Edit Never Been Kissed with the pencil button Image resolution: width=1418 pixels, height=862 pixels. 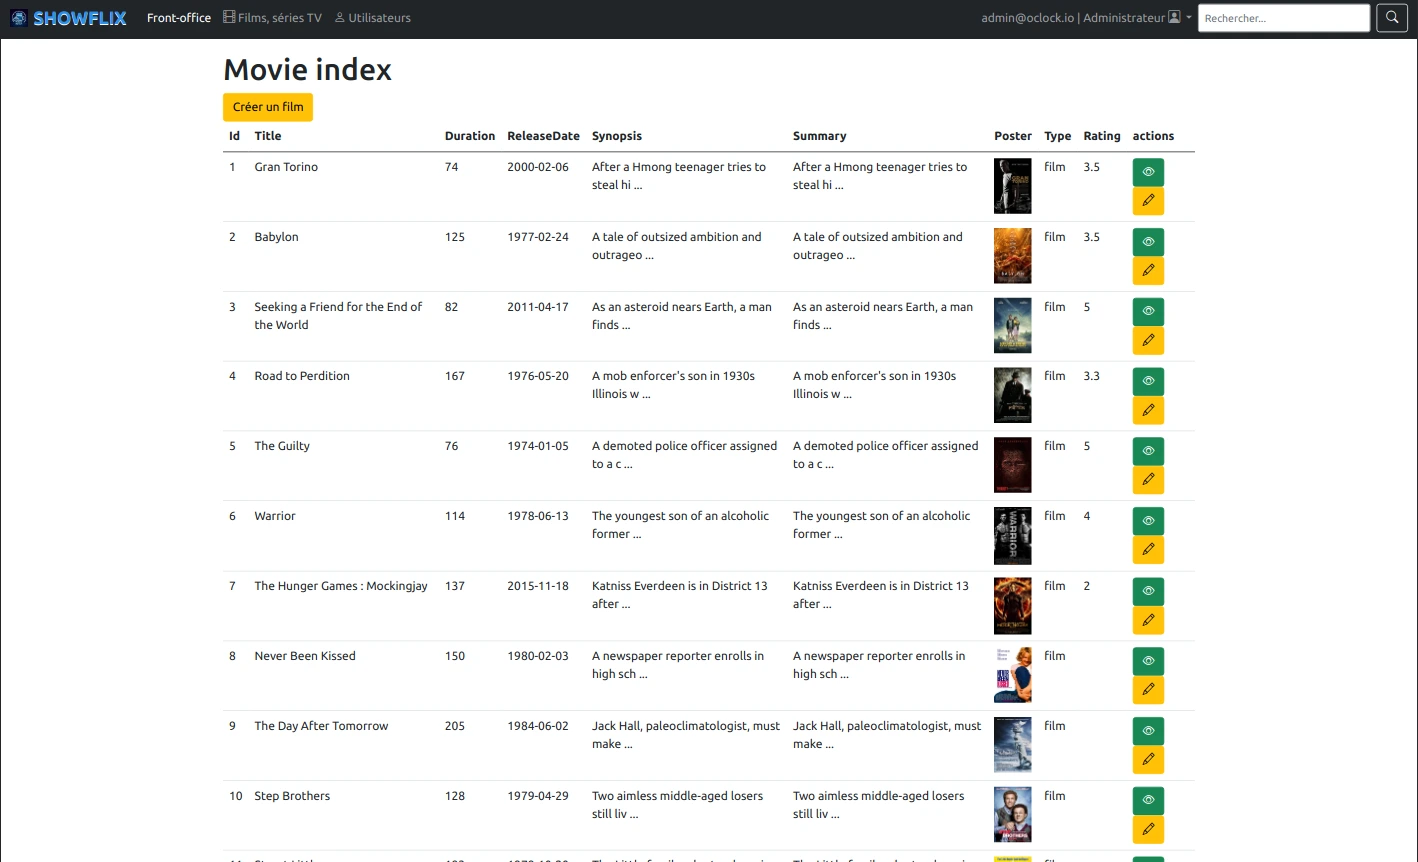point(1148,690)
